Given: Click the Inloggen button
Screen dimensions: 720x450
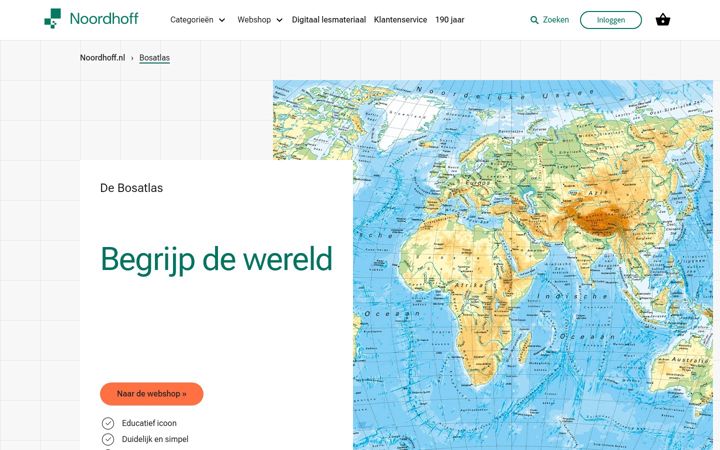Looking at the screenshot, I should 611,20.
